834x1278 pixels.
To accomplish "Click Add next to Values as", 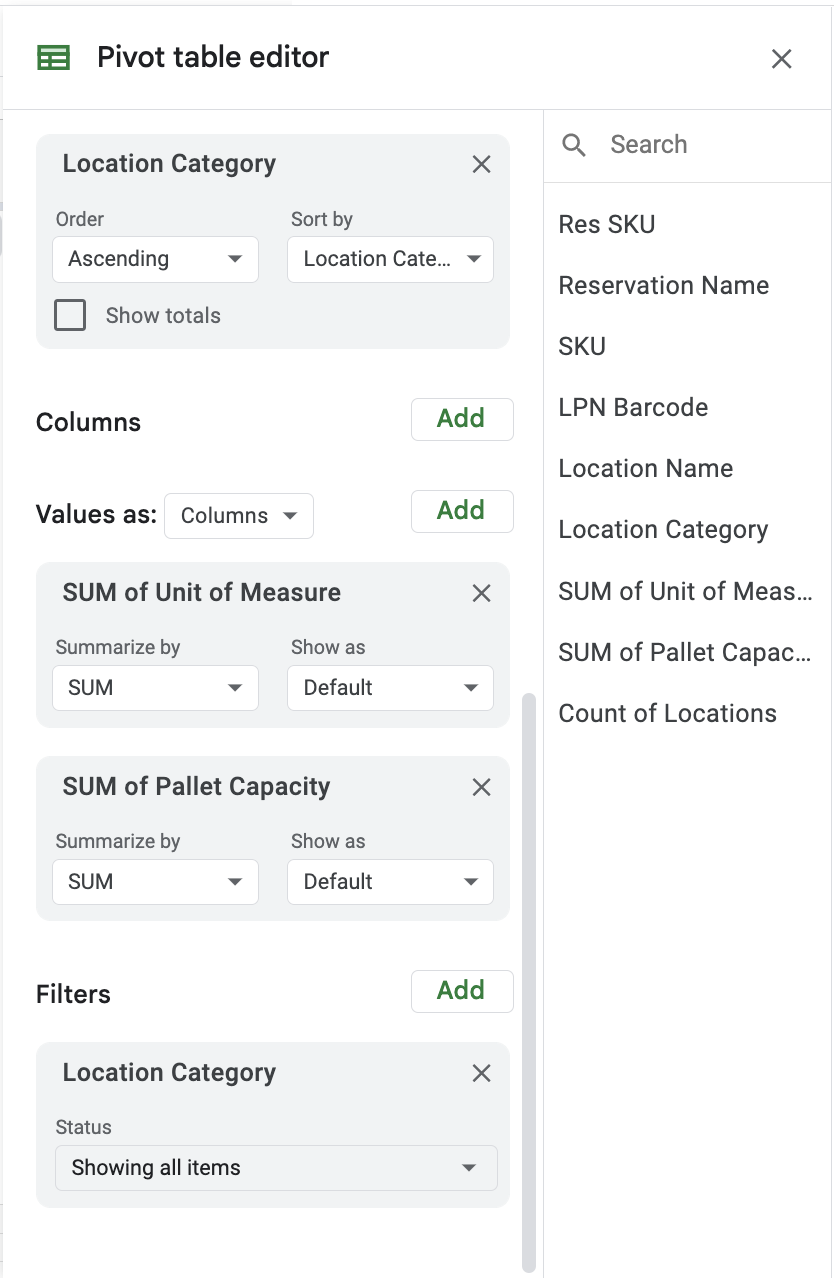I will tap(462, 511).
